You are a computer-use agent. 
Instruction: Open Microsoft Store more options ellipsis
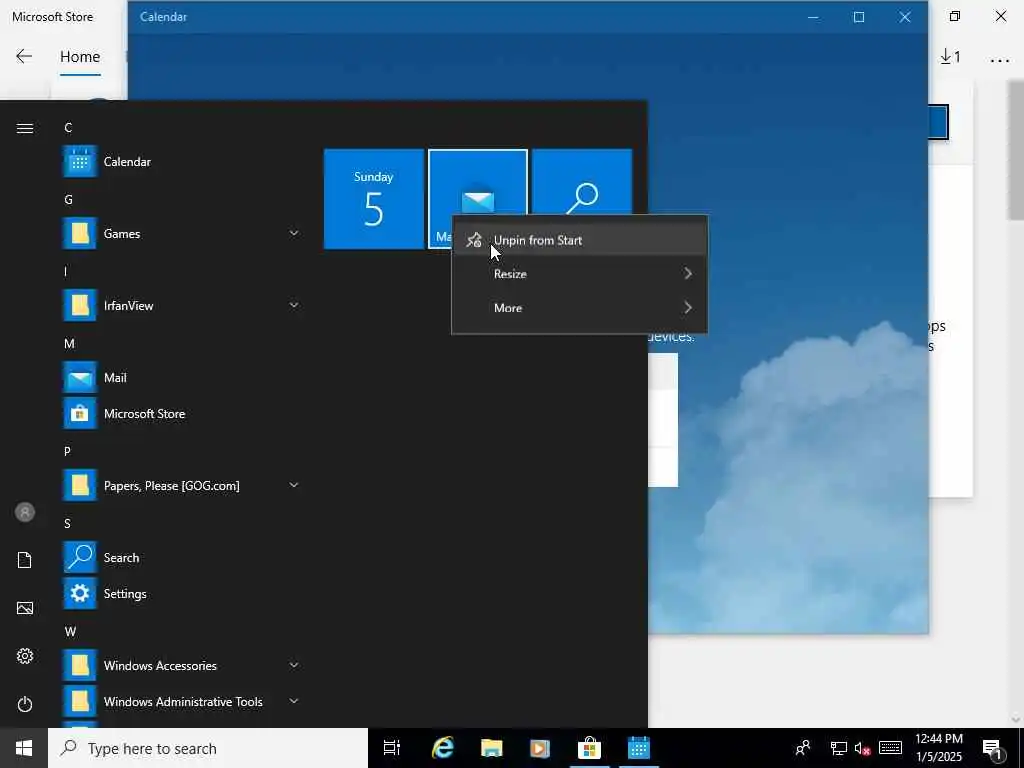click(x=1000, y=61)
